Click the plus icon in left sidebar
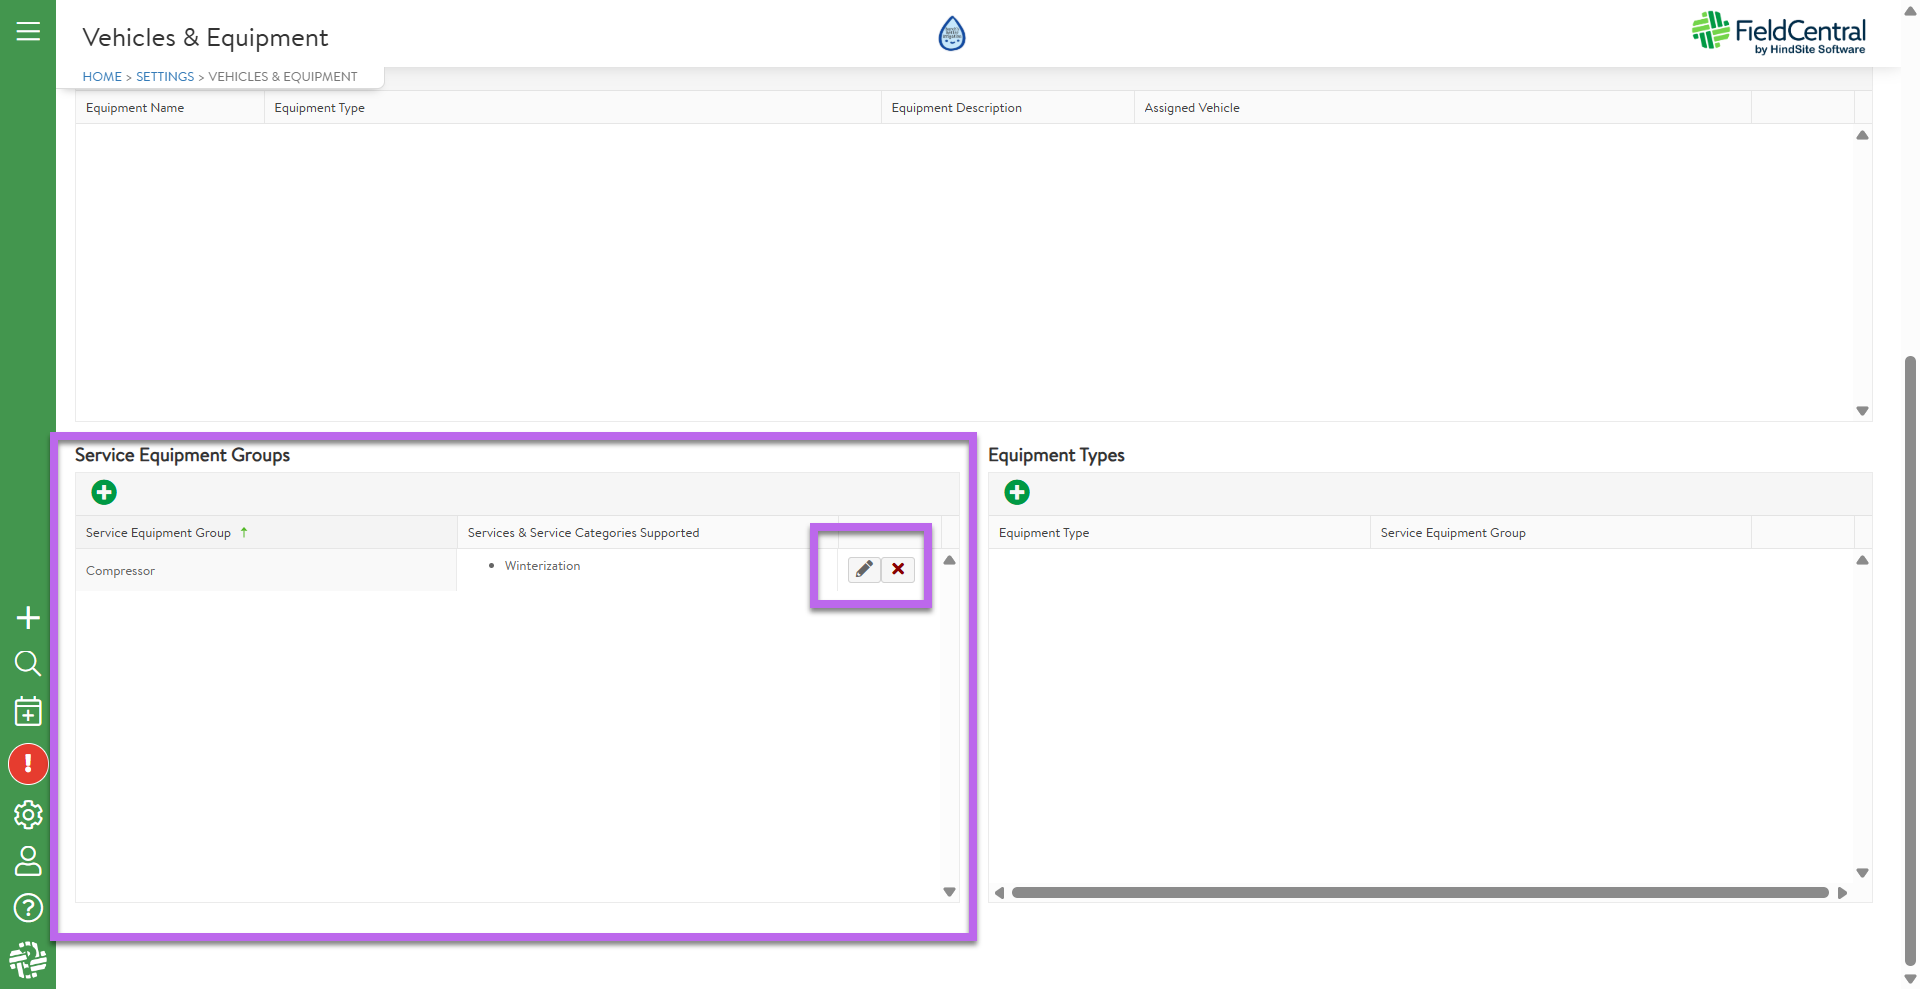The width and height of the screenshot is (1920, 989). pos(28,618)
